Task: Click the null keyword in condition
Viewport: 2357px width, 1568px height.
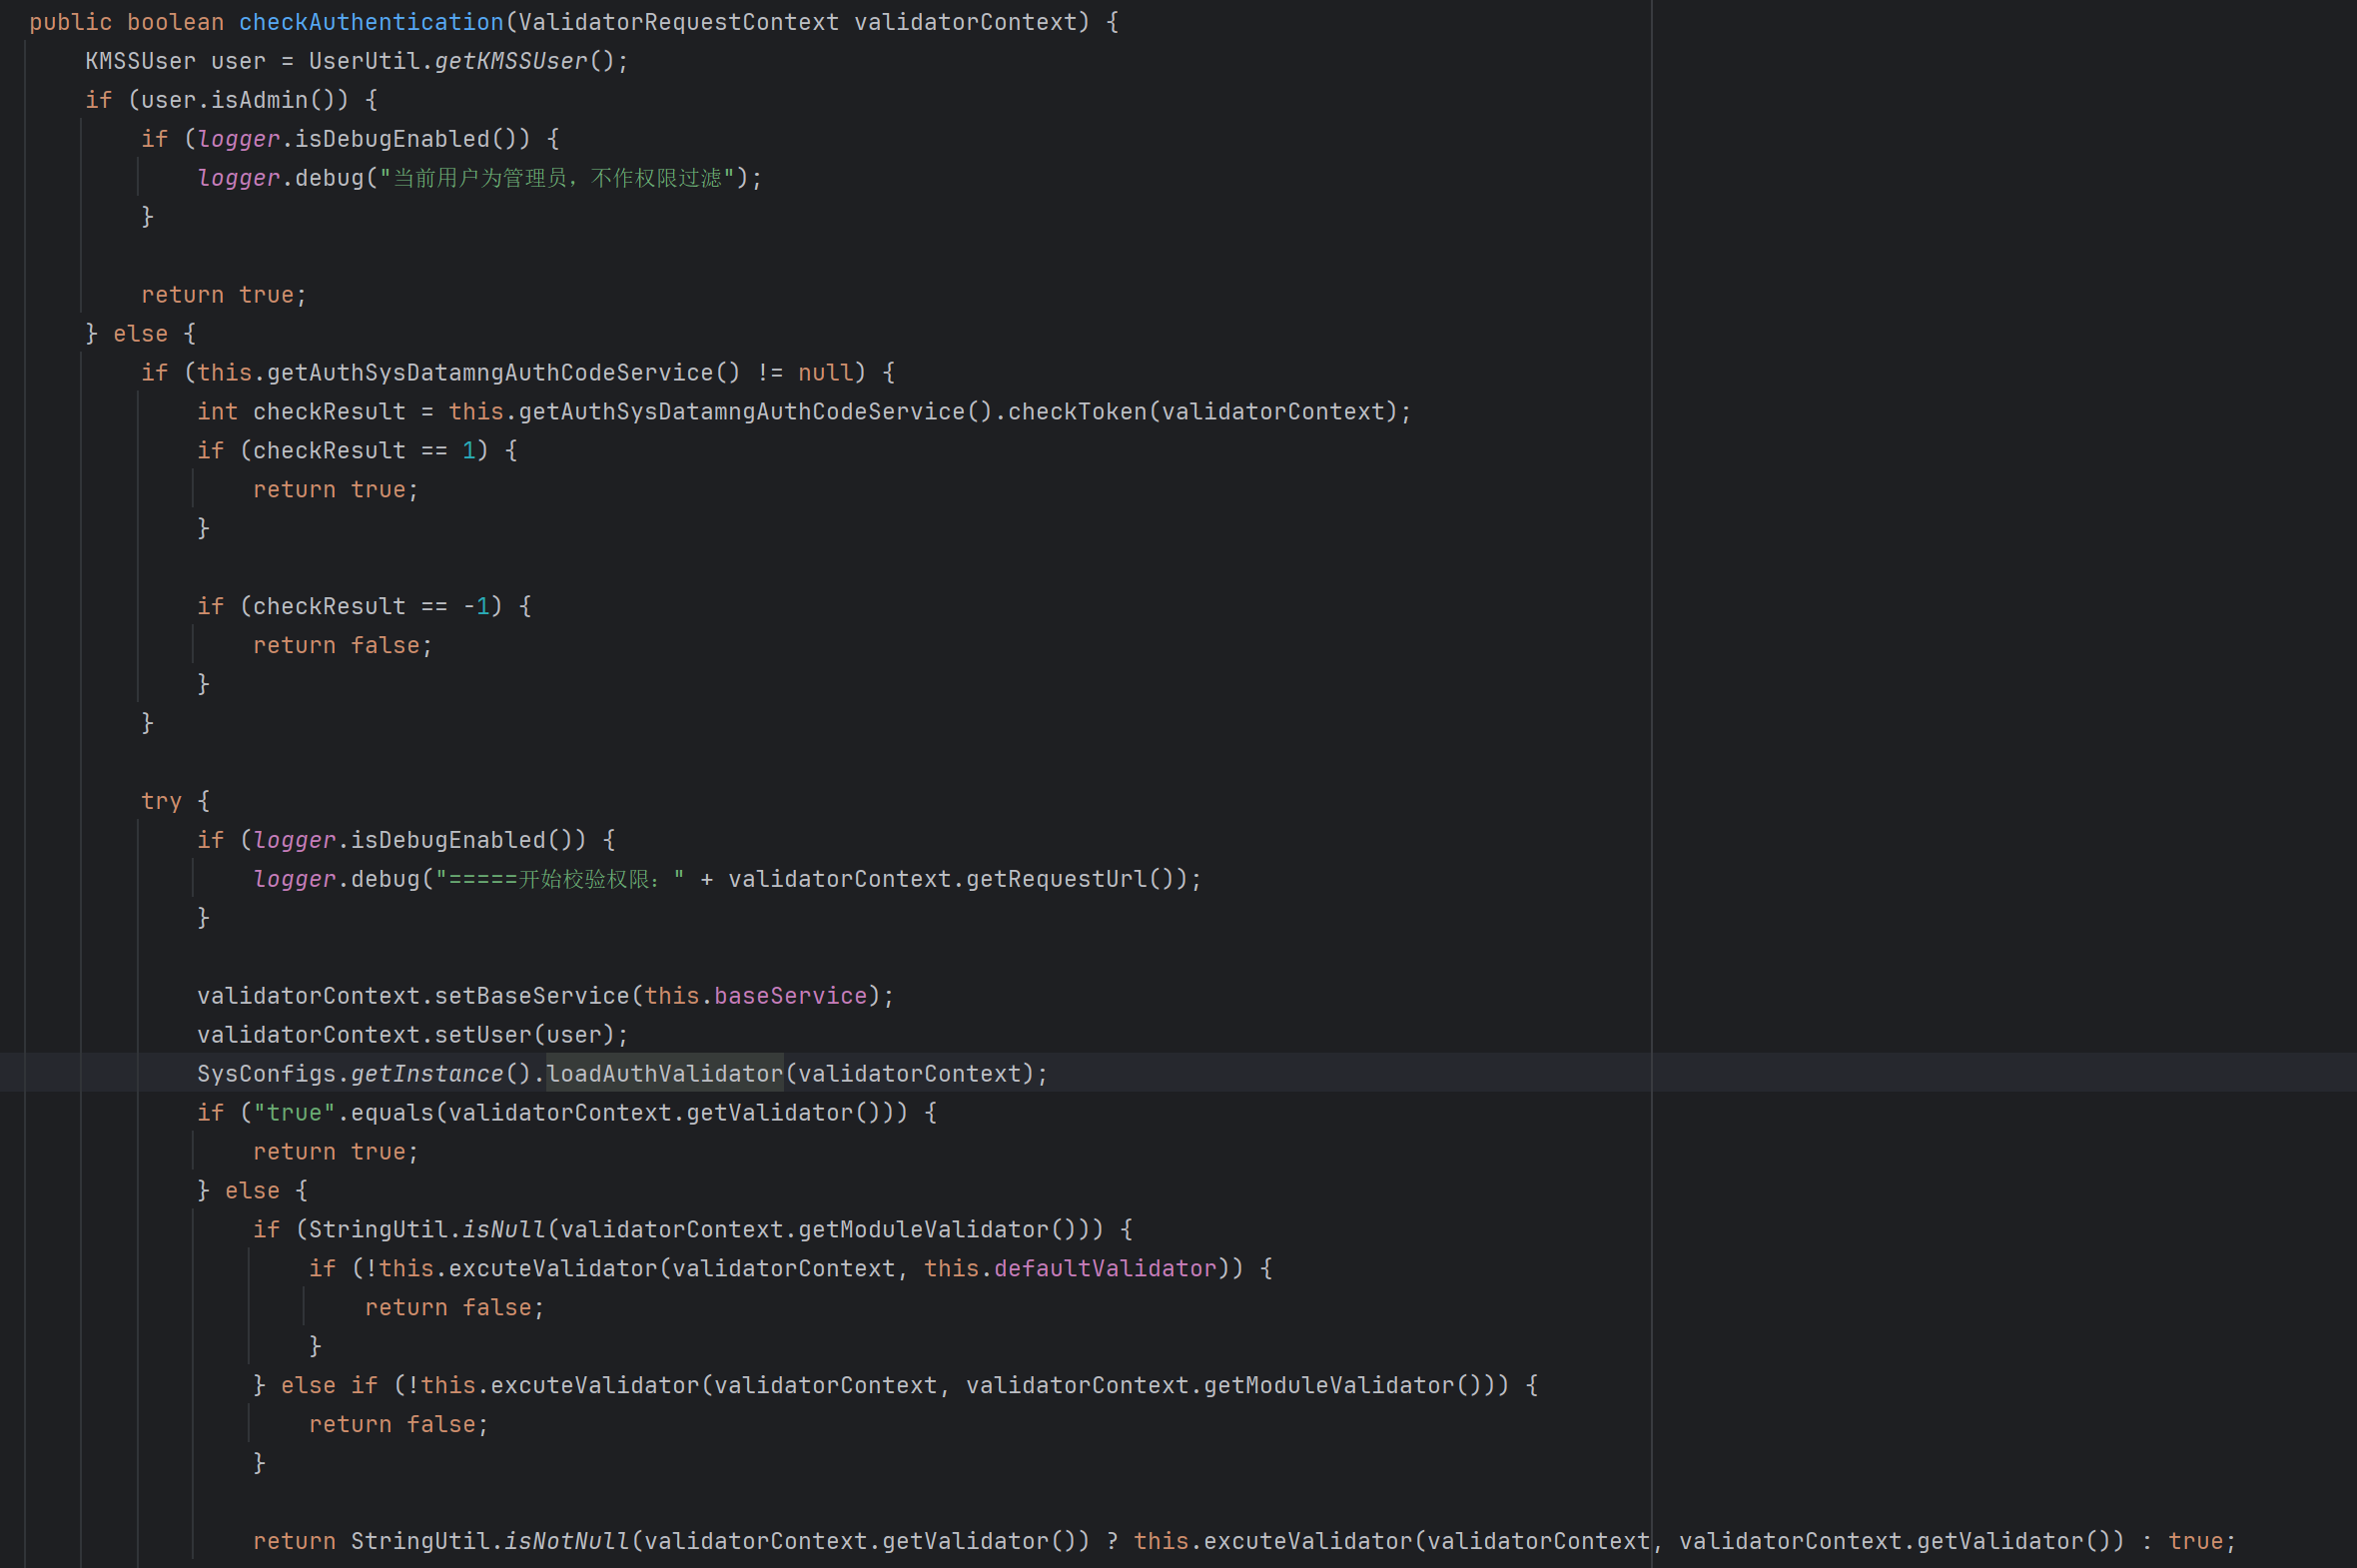Action: [825, 373]
